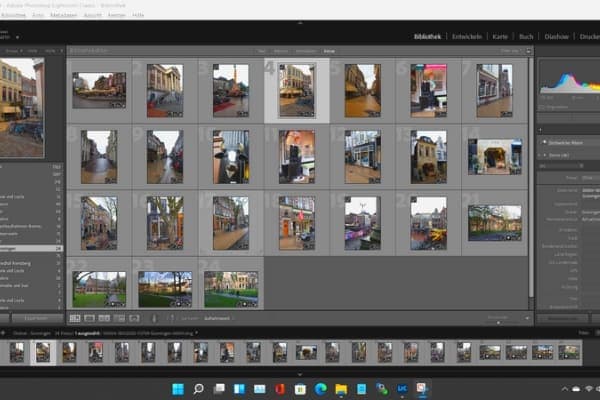Screen dimensions: 600x400
Task: Open the filmstrip source path dropdown arrow
Action: [196, 333]
